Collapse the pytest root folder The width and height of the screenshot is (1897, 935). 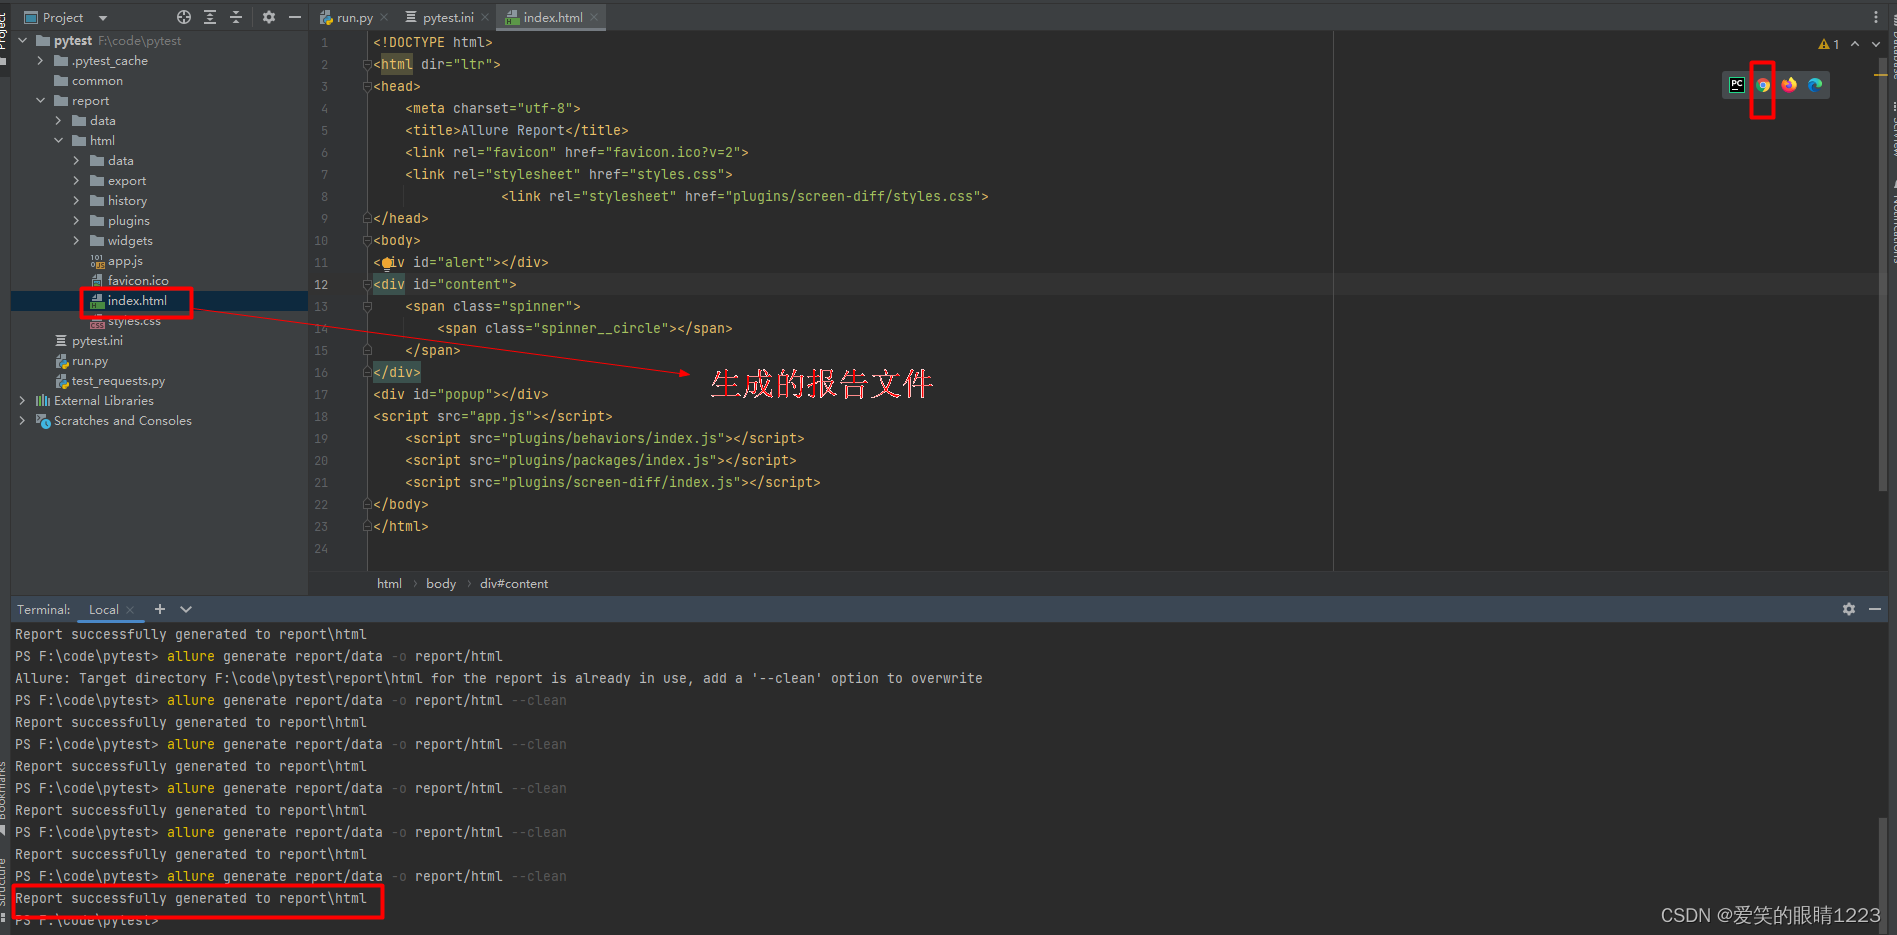pyautogui.click(x=22, y=41)
